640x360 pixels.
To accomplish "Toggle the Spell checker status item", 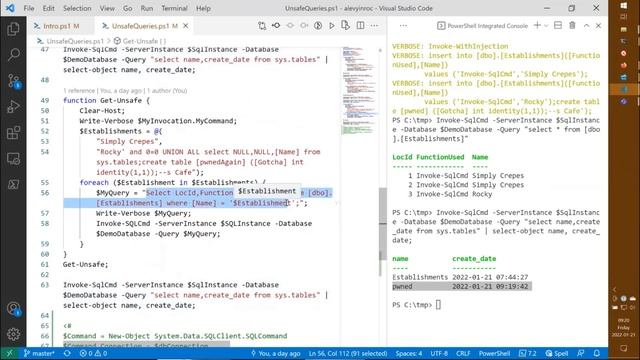I will [x=558, y=353].
